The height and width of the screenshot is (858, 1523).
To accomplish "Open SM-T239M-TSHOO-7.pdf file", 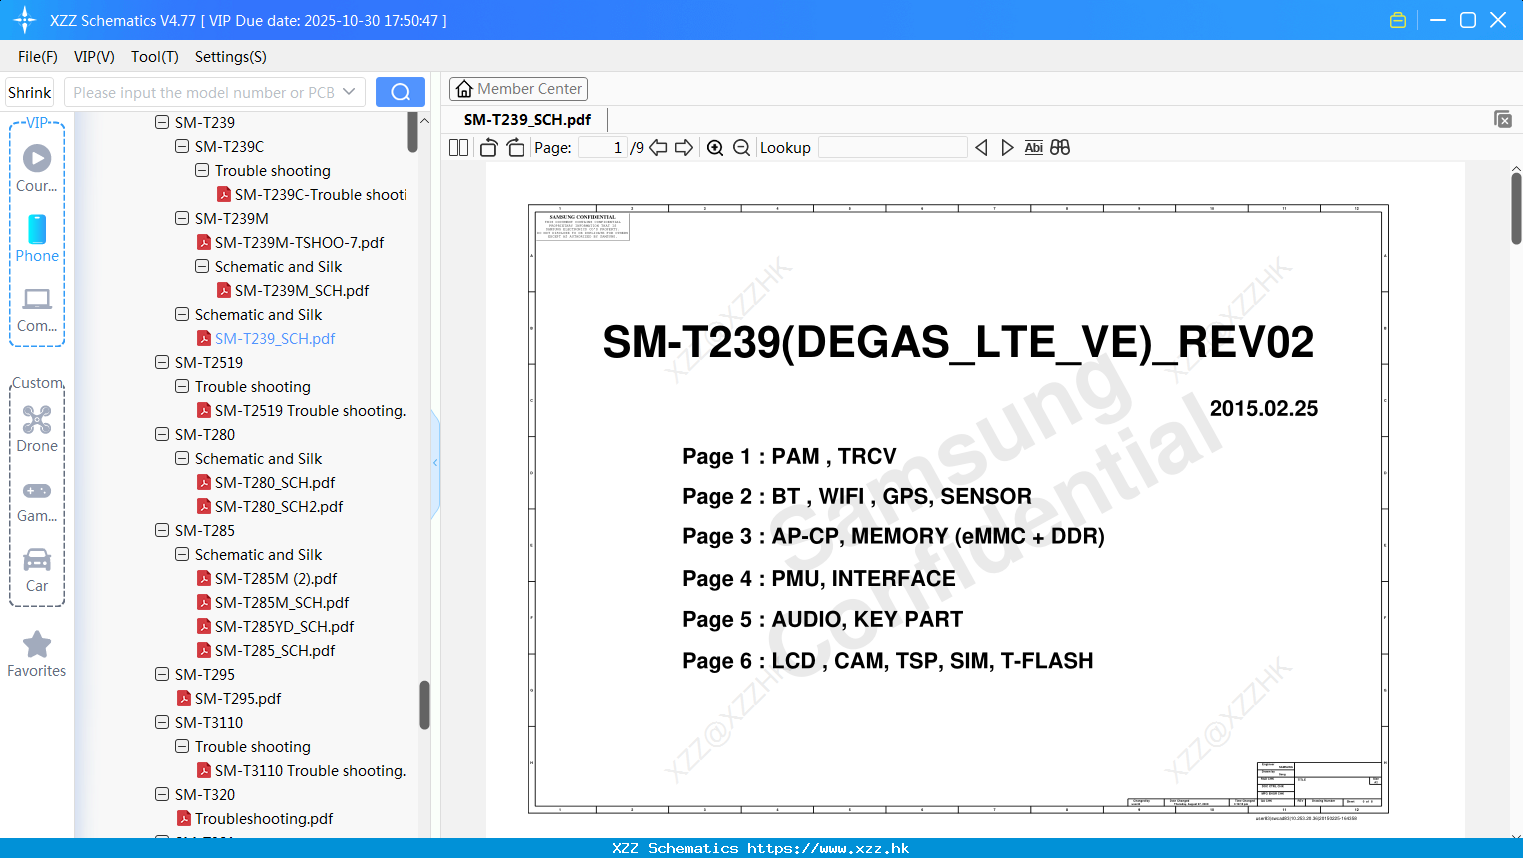I will [299, 242].
